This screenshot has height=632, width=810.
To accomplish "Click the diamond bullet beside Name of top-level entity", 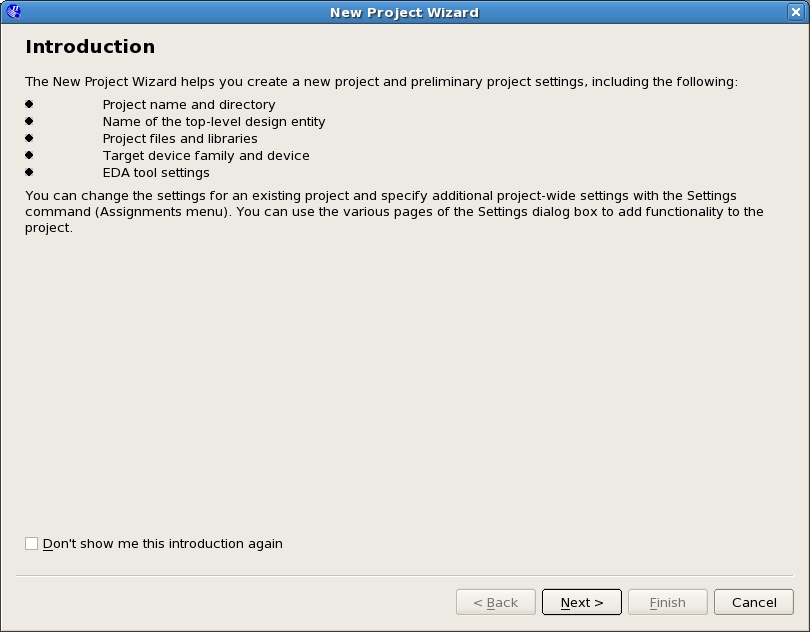I will 29,121.
